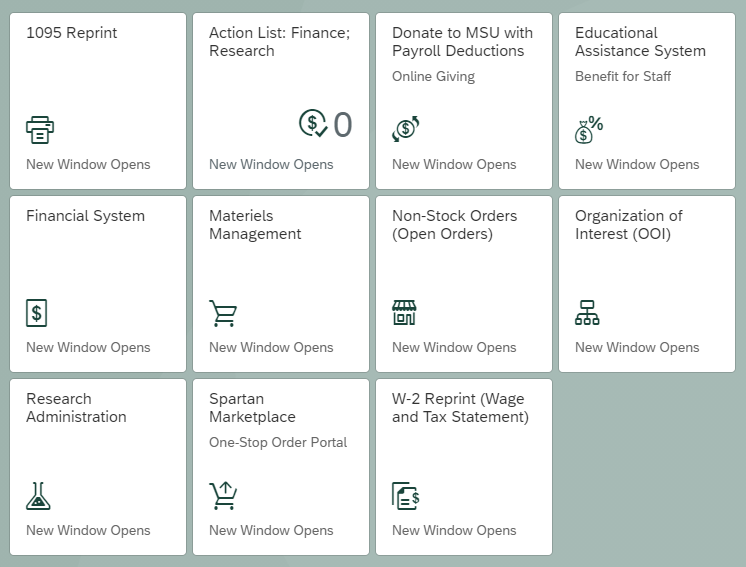746x567 pixels.
Task: Click the money bag percent icon
Action: pyautogui.click(x=589, y=129)
